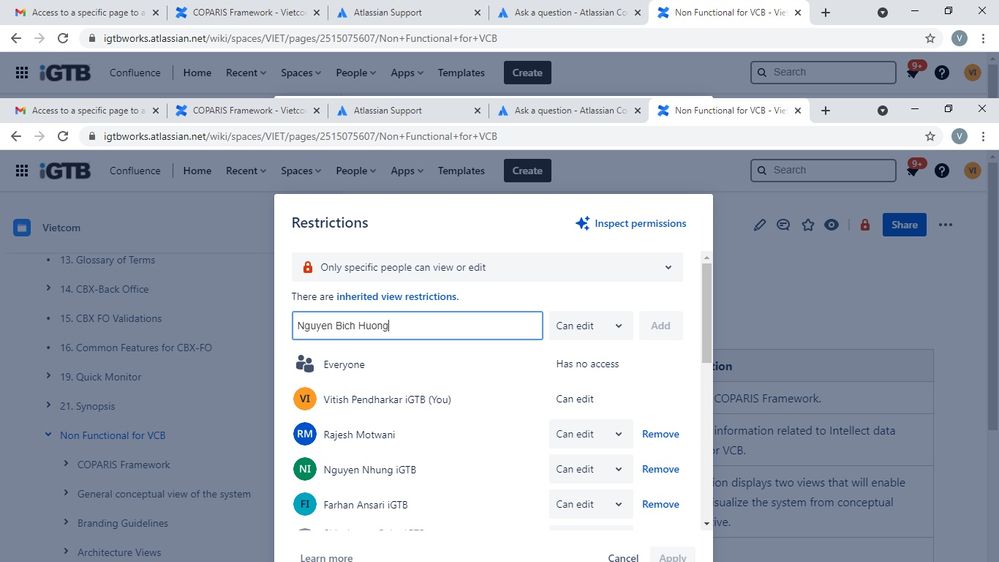Open notifications bell in lower browser window
This screenshot has width=999, height=562.
point(914,171)
